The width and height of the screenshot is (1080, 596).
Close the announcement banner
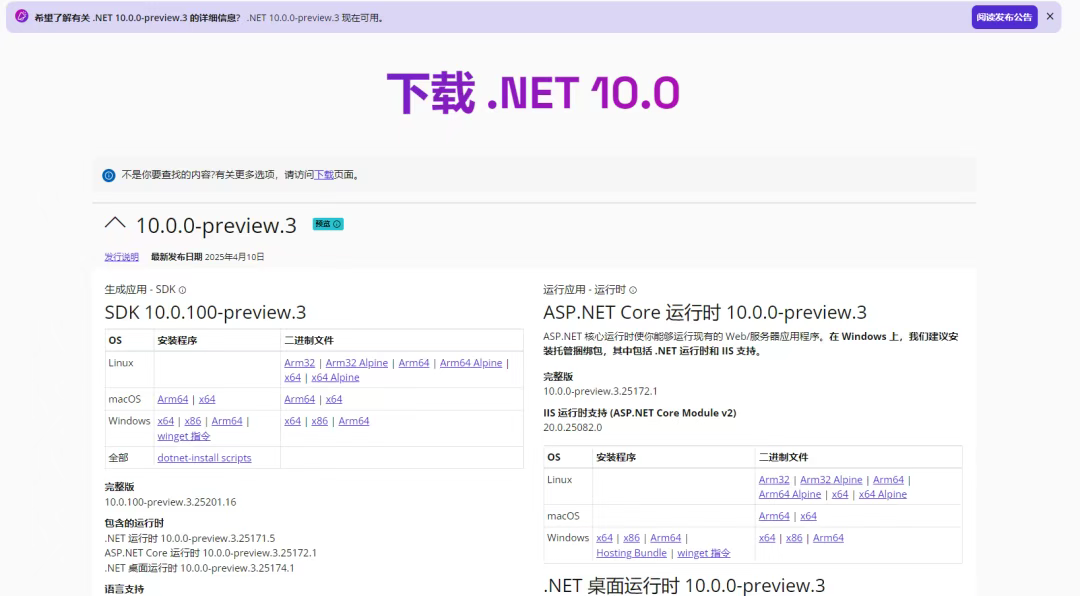(x=1050, y=17)
